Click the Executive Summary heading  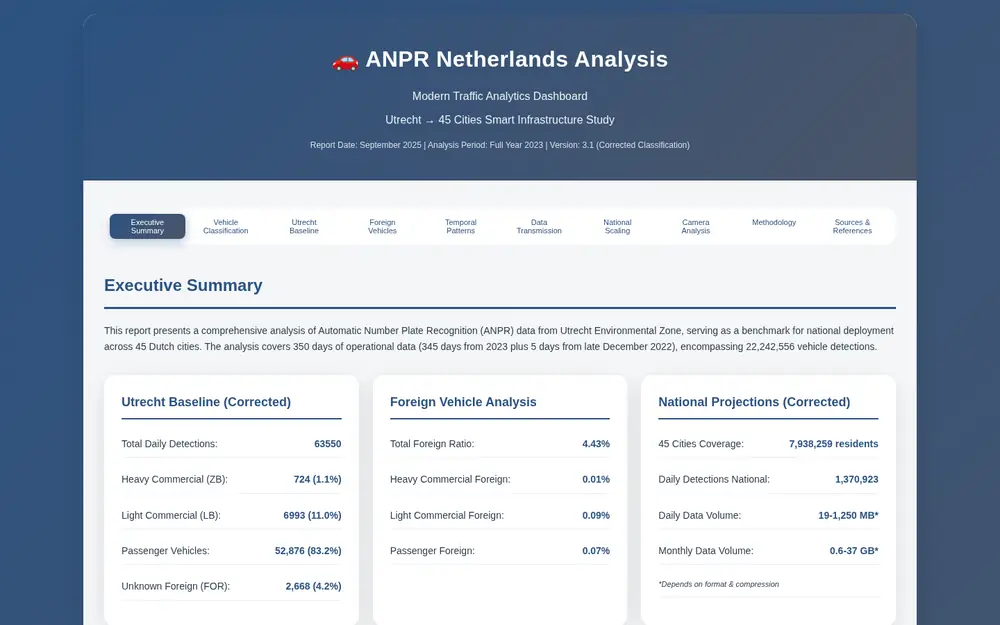pyautogui.click(x=183, y=285)
